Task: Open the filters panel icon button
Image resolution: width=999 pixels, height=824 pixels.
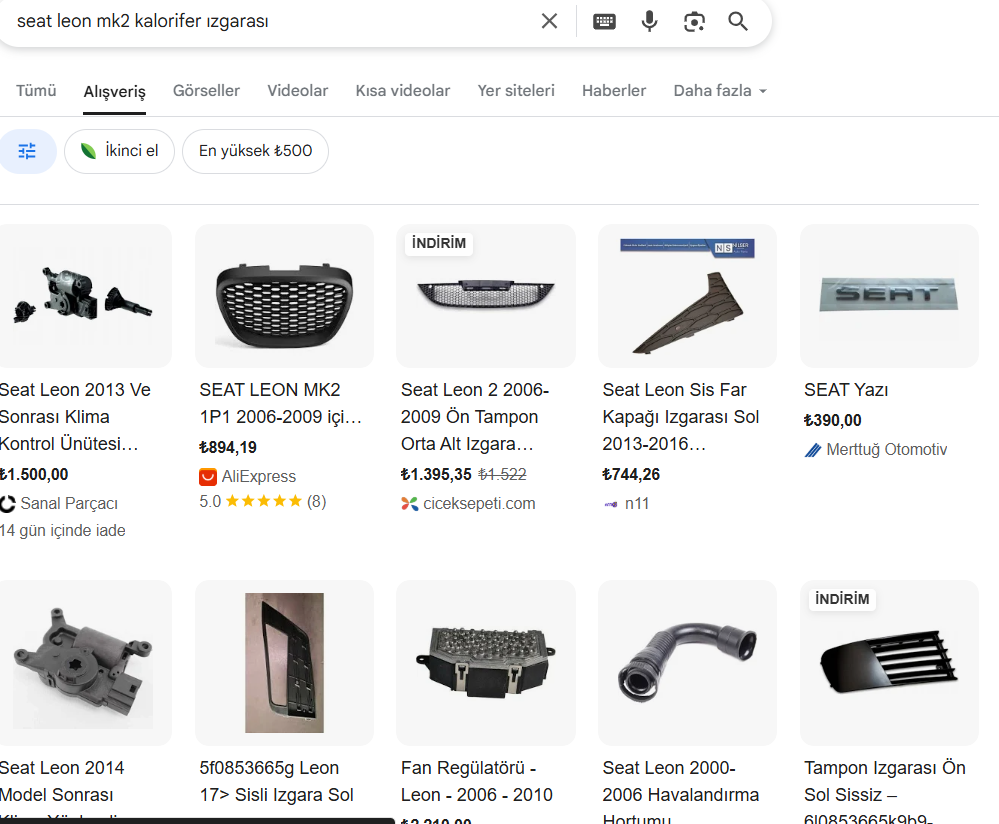Action: point(27,151)
